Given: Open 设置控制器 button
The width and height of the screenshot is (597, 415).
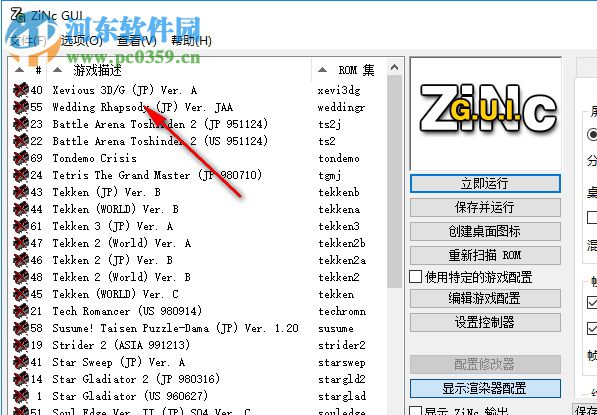Looking at the screenshot, I should click(x=485, y=322).
